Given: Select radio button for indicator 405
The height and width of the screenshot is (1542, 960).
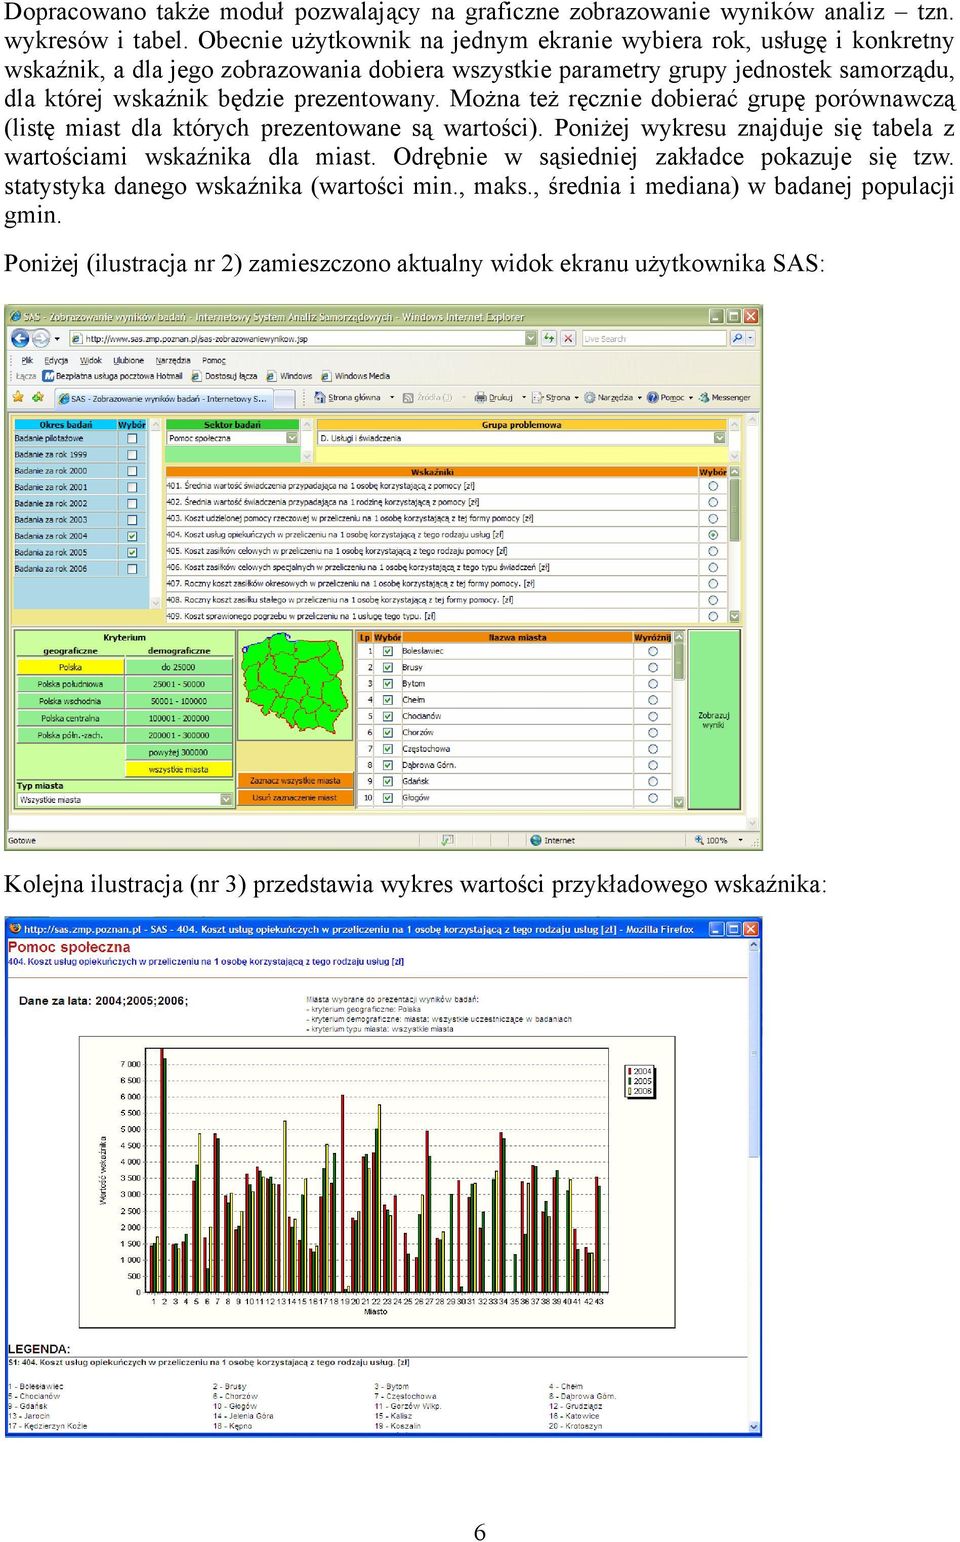Looking at the screenshot, I should coord(713,551).
